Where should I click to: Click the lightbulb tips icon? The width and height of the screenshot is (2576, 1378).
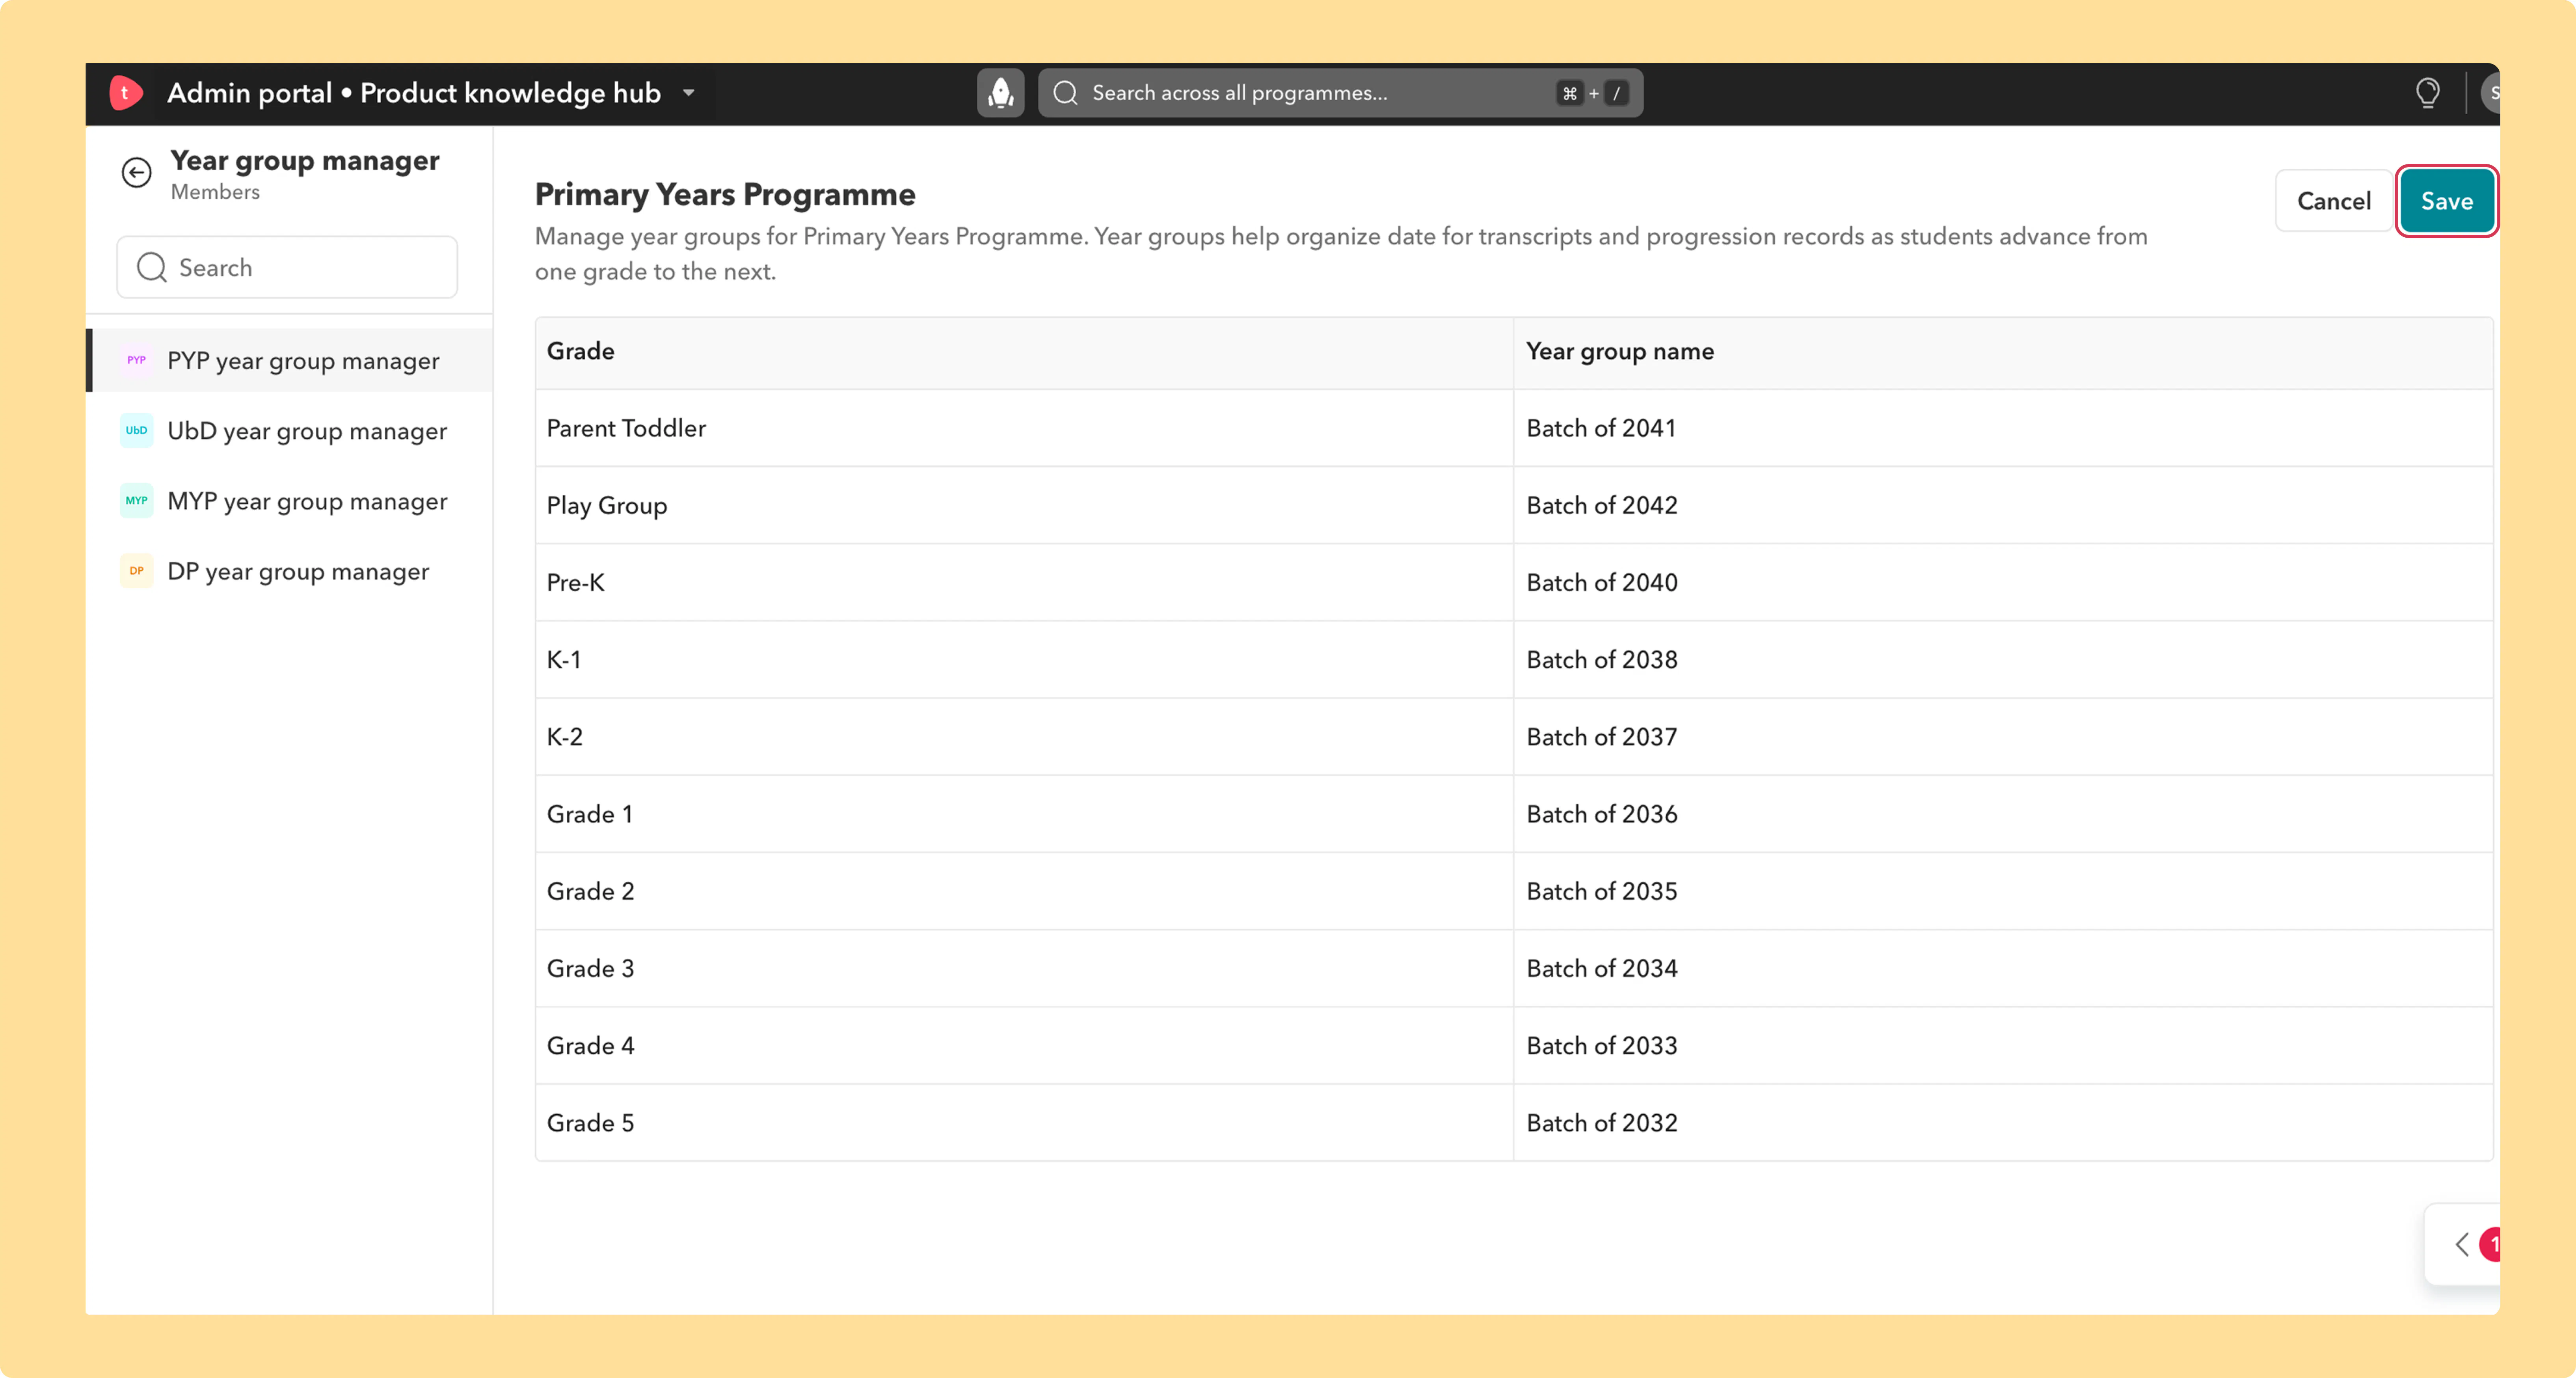pyautogui.click(x=2427, y=93)
